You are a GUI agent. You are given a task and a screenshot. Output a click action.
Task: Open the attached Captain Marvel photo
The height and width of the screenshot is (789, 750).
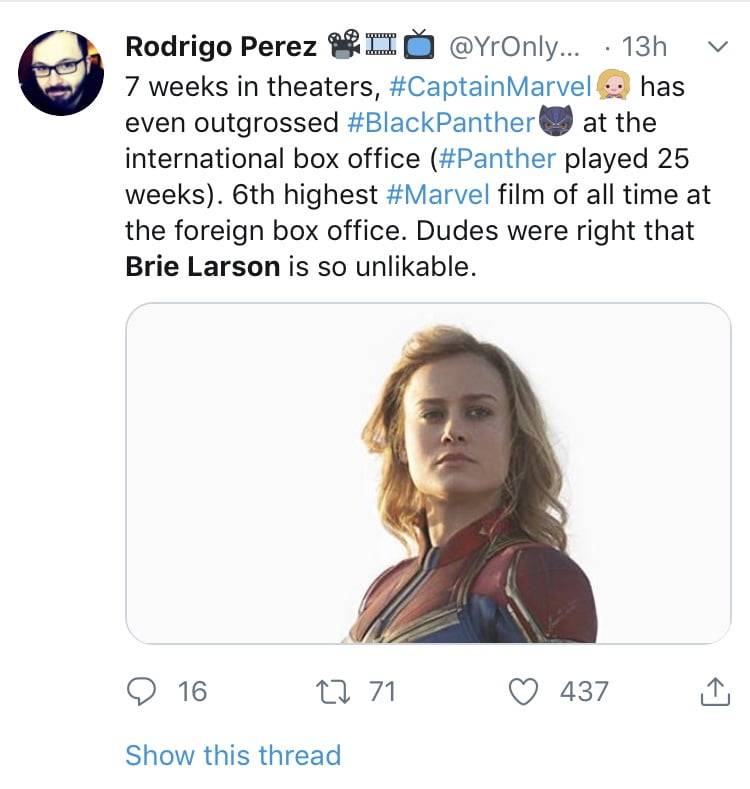click(428, 472)
